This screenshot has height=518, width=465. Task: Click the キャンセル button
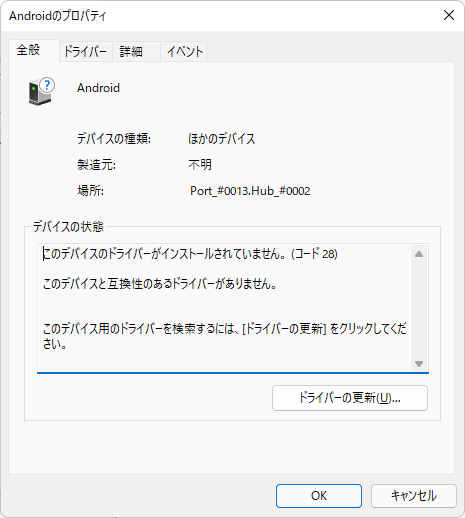click(414, 496)
